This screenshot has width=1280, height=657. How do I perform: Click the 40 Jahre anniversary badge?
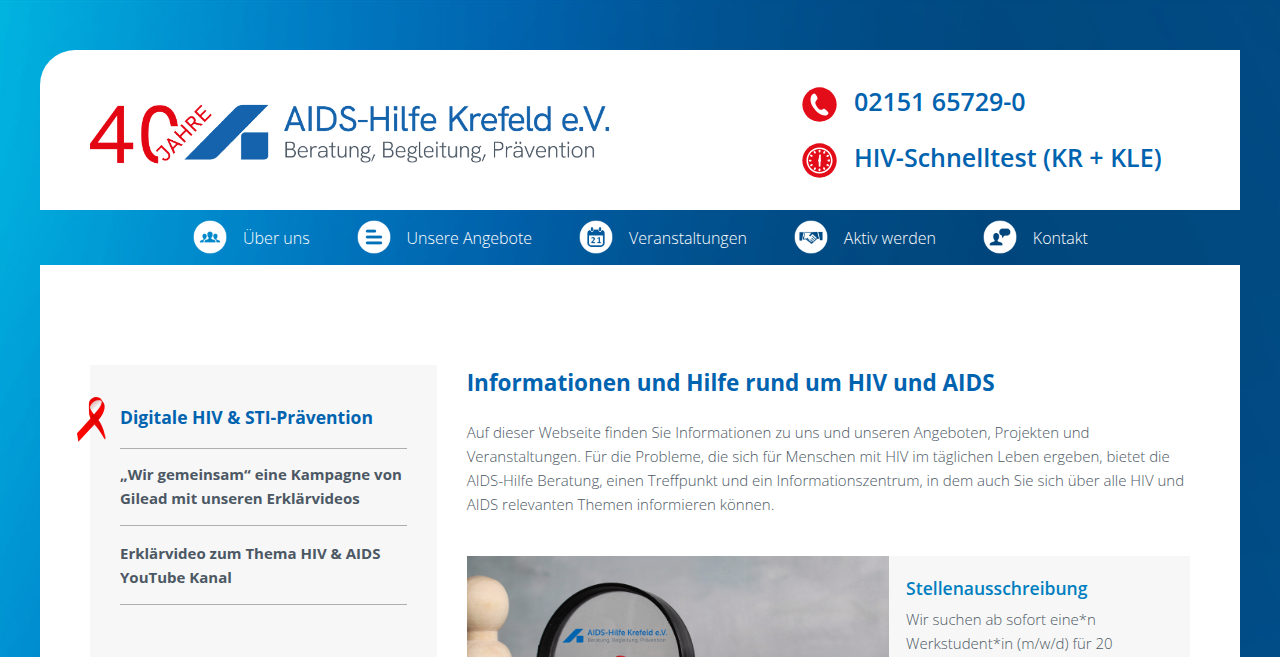point(150,134)
